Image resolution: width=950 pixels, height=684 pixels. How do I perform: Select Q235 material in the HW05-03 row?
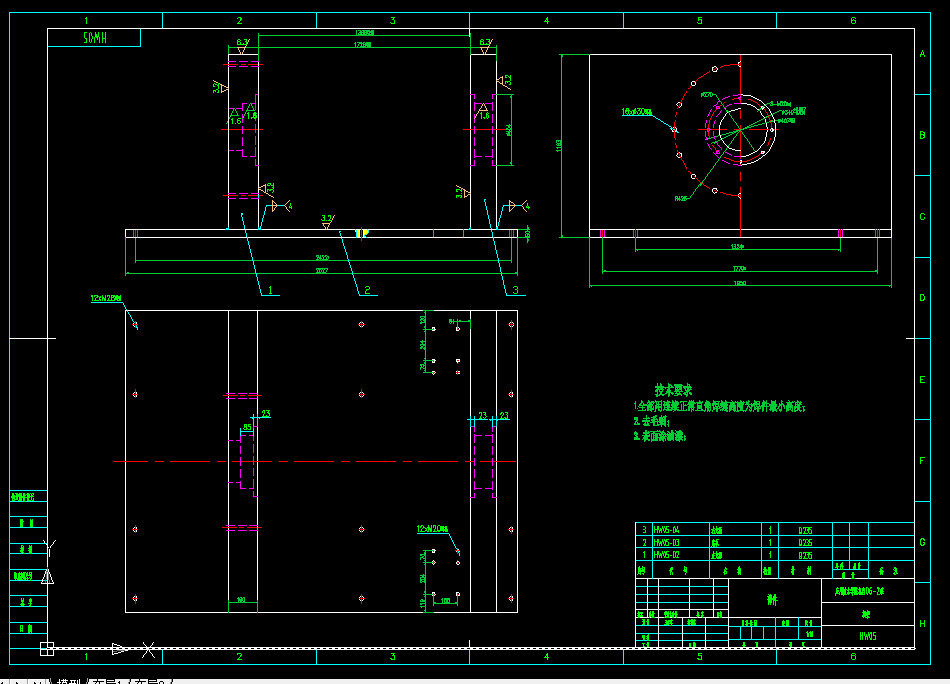[x=805, y=543]
